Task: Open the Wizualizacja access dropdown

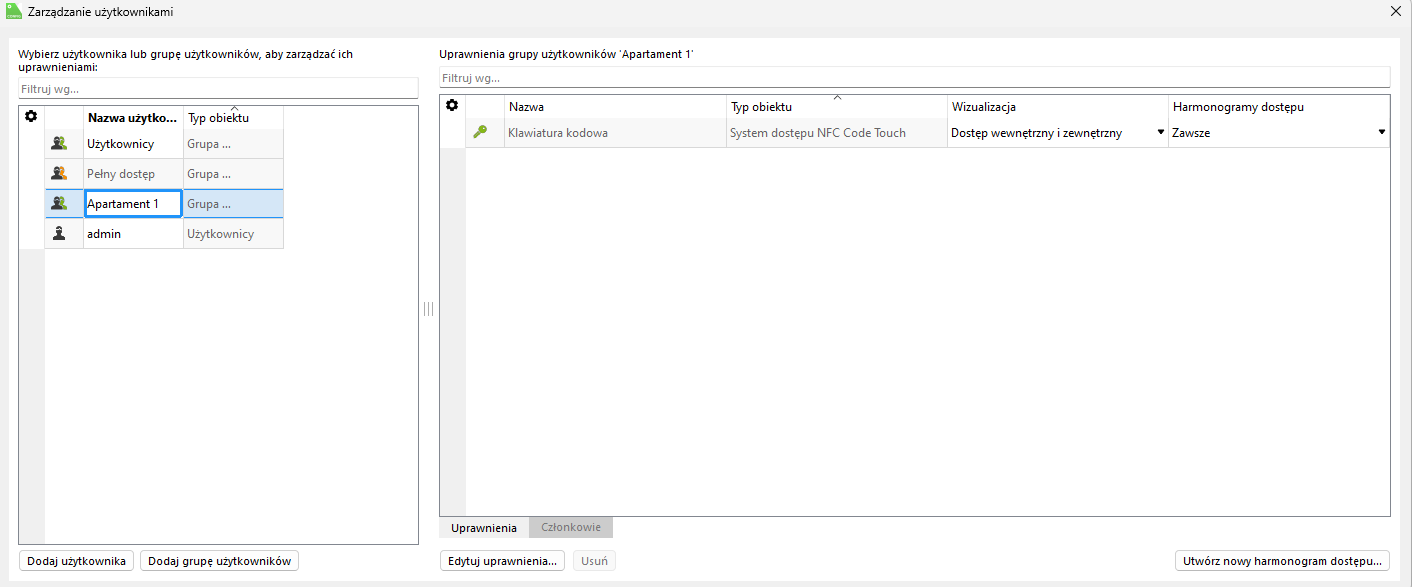Action: pyautogui.click(x=1160, y=133)
